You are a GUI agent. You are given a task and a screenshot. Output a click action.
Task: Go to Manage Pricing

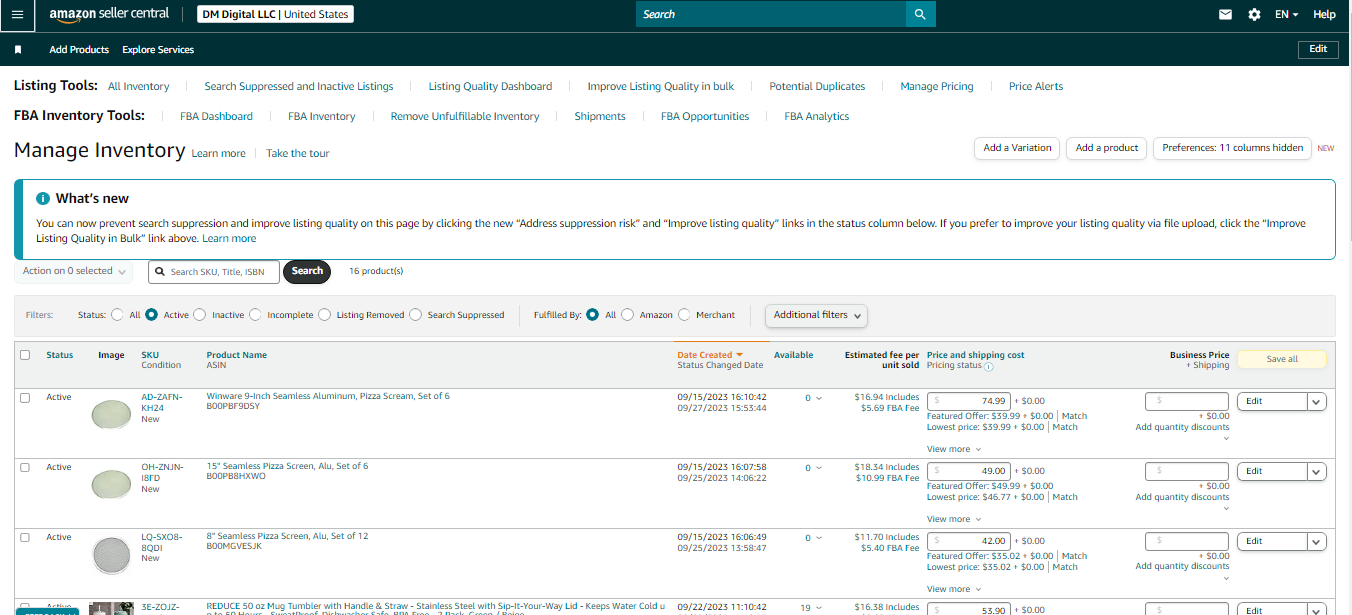(937, 87)
